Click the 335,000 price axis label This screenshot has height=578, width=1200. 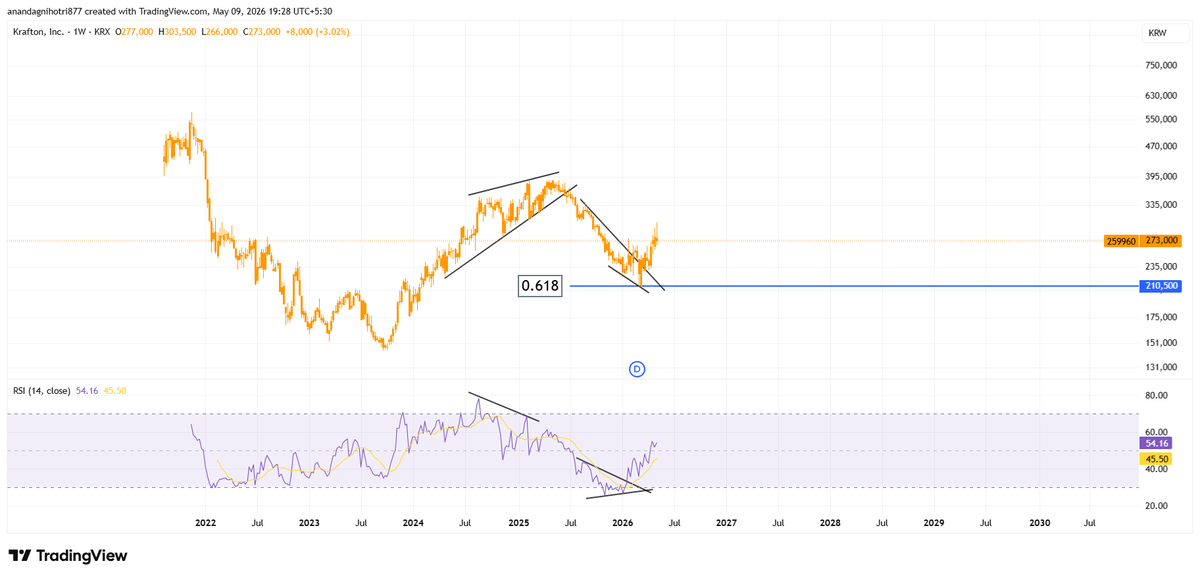pos(1161,206)
